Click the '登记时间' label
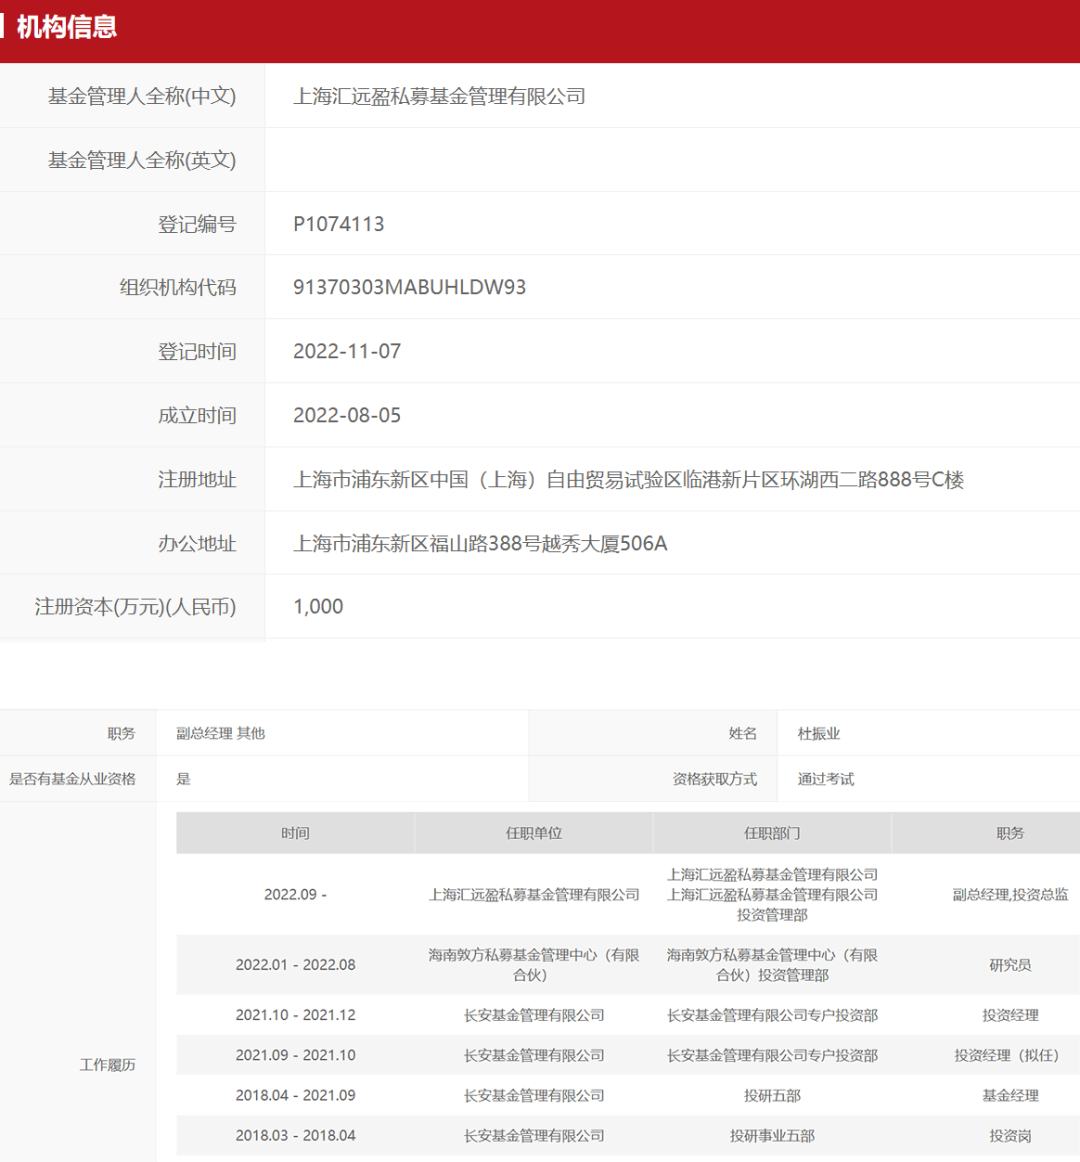The image size is (1080, 1162). click(197, 351)
